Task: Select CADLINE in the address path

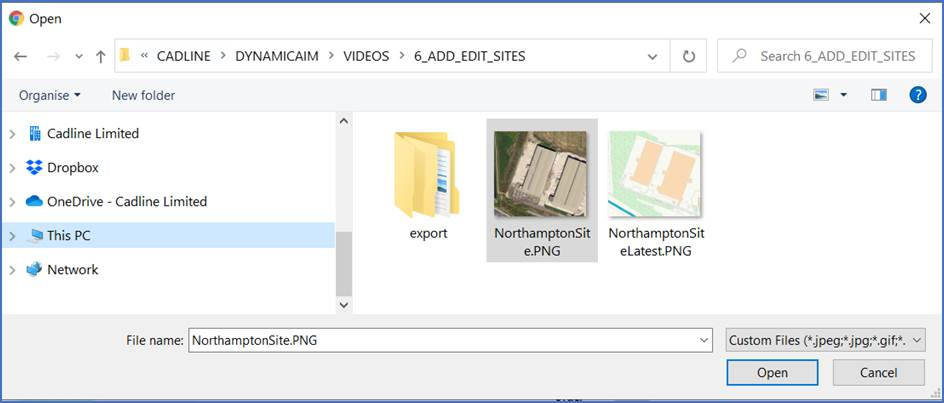Action: pyautogui.click(x=184, y=57)
